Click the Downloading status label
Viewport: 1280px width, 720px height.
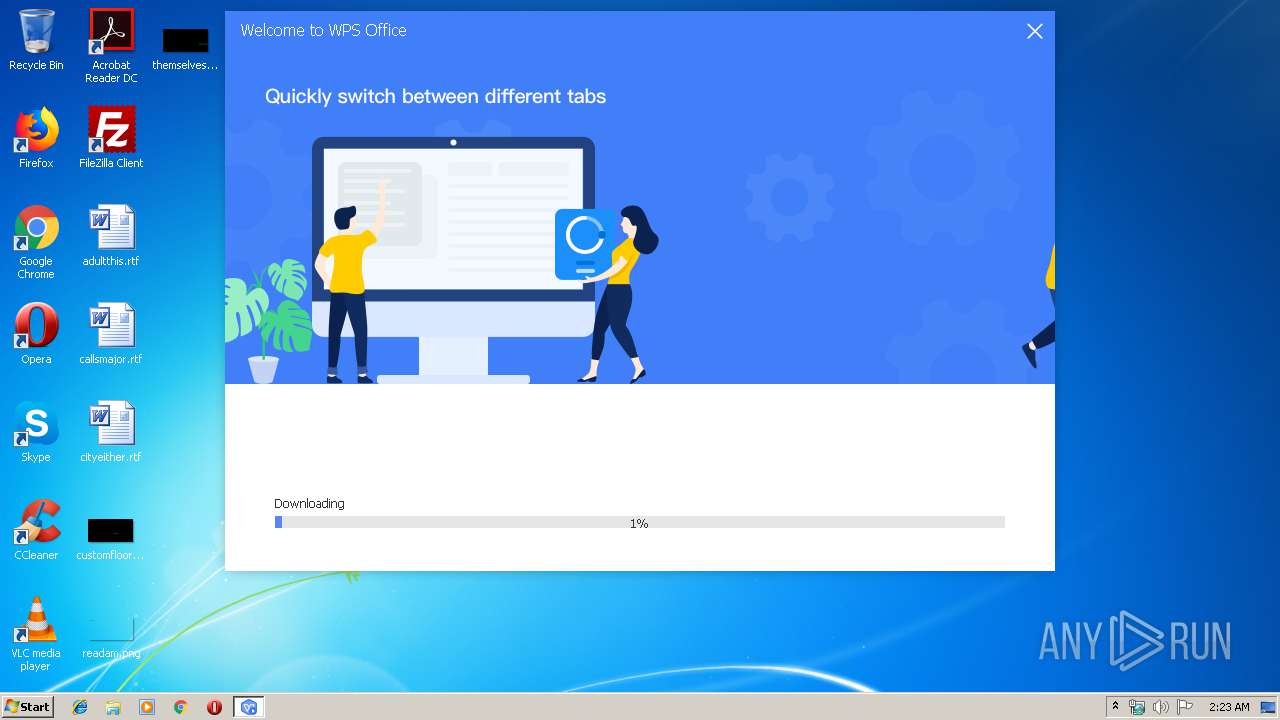coord(309,503)
